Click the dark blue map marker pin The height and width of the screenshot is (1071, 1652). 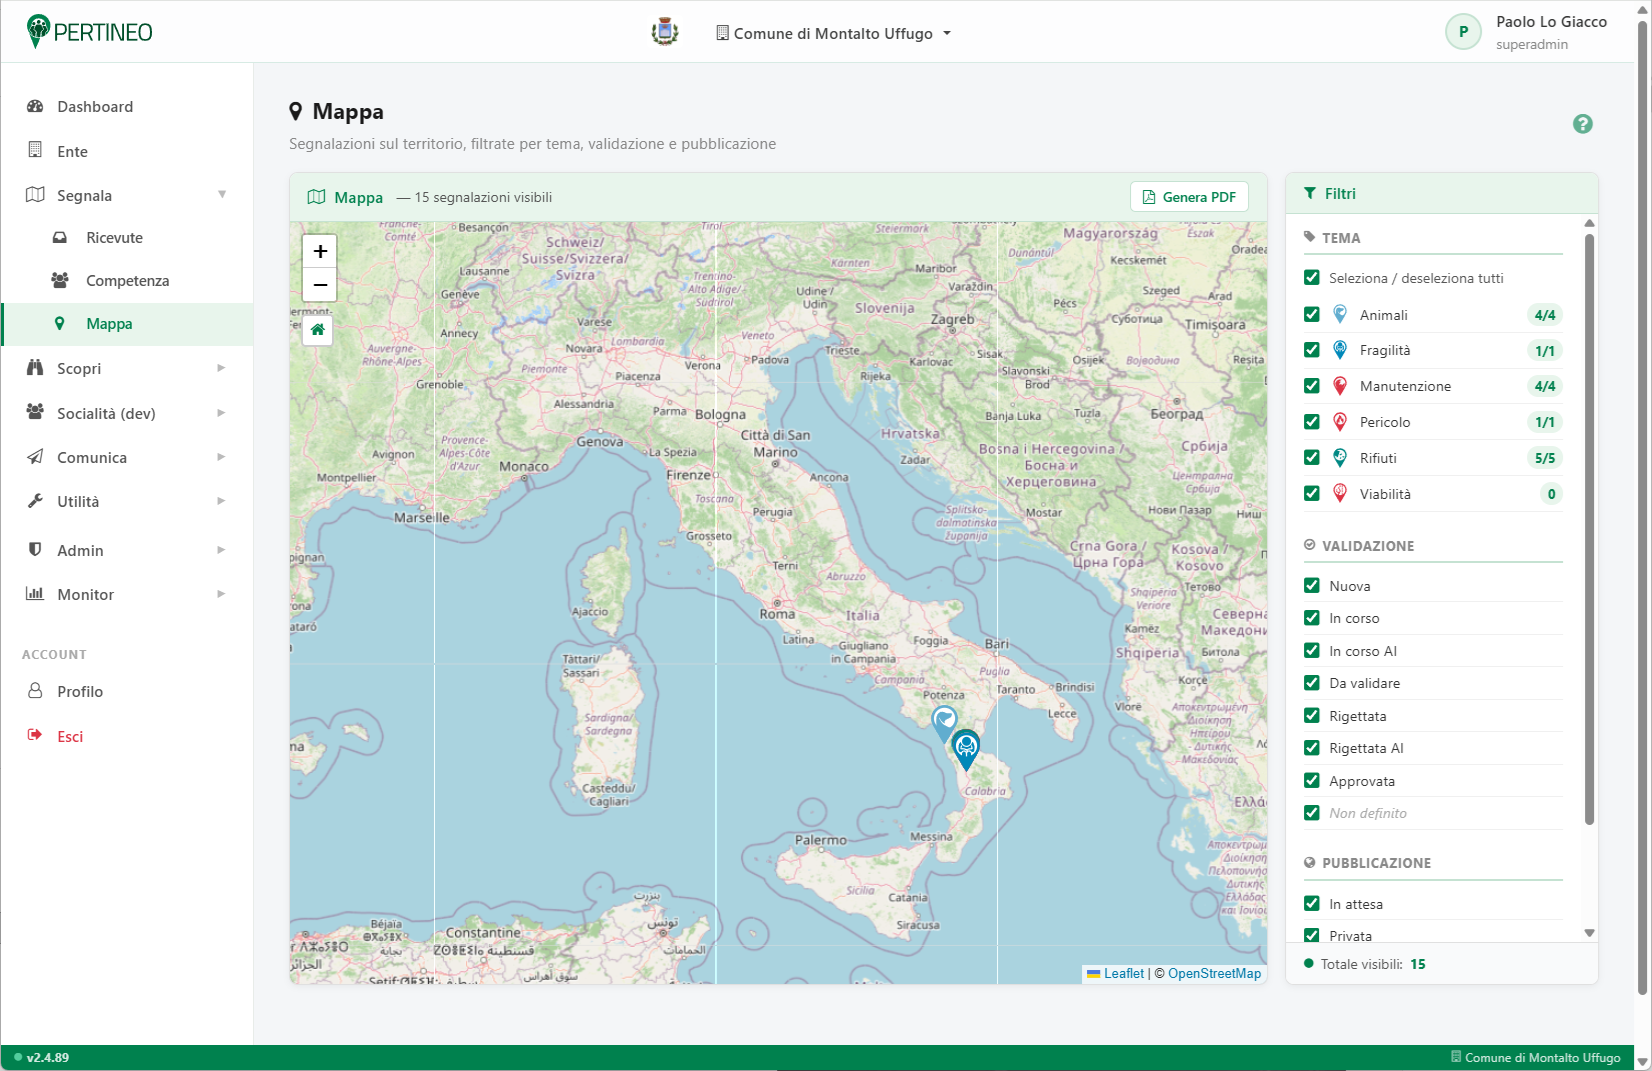pos(966,750)
